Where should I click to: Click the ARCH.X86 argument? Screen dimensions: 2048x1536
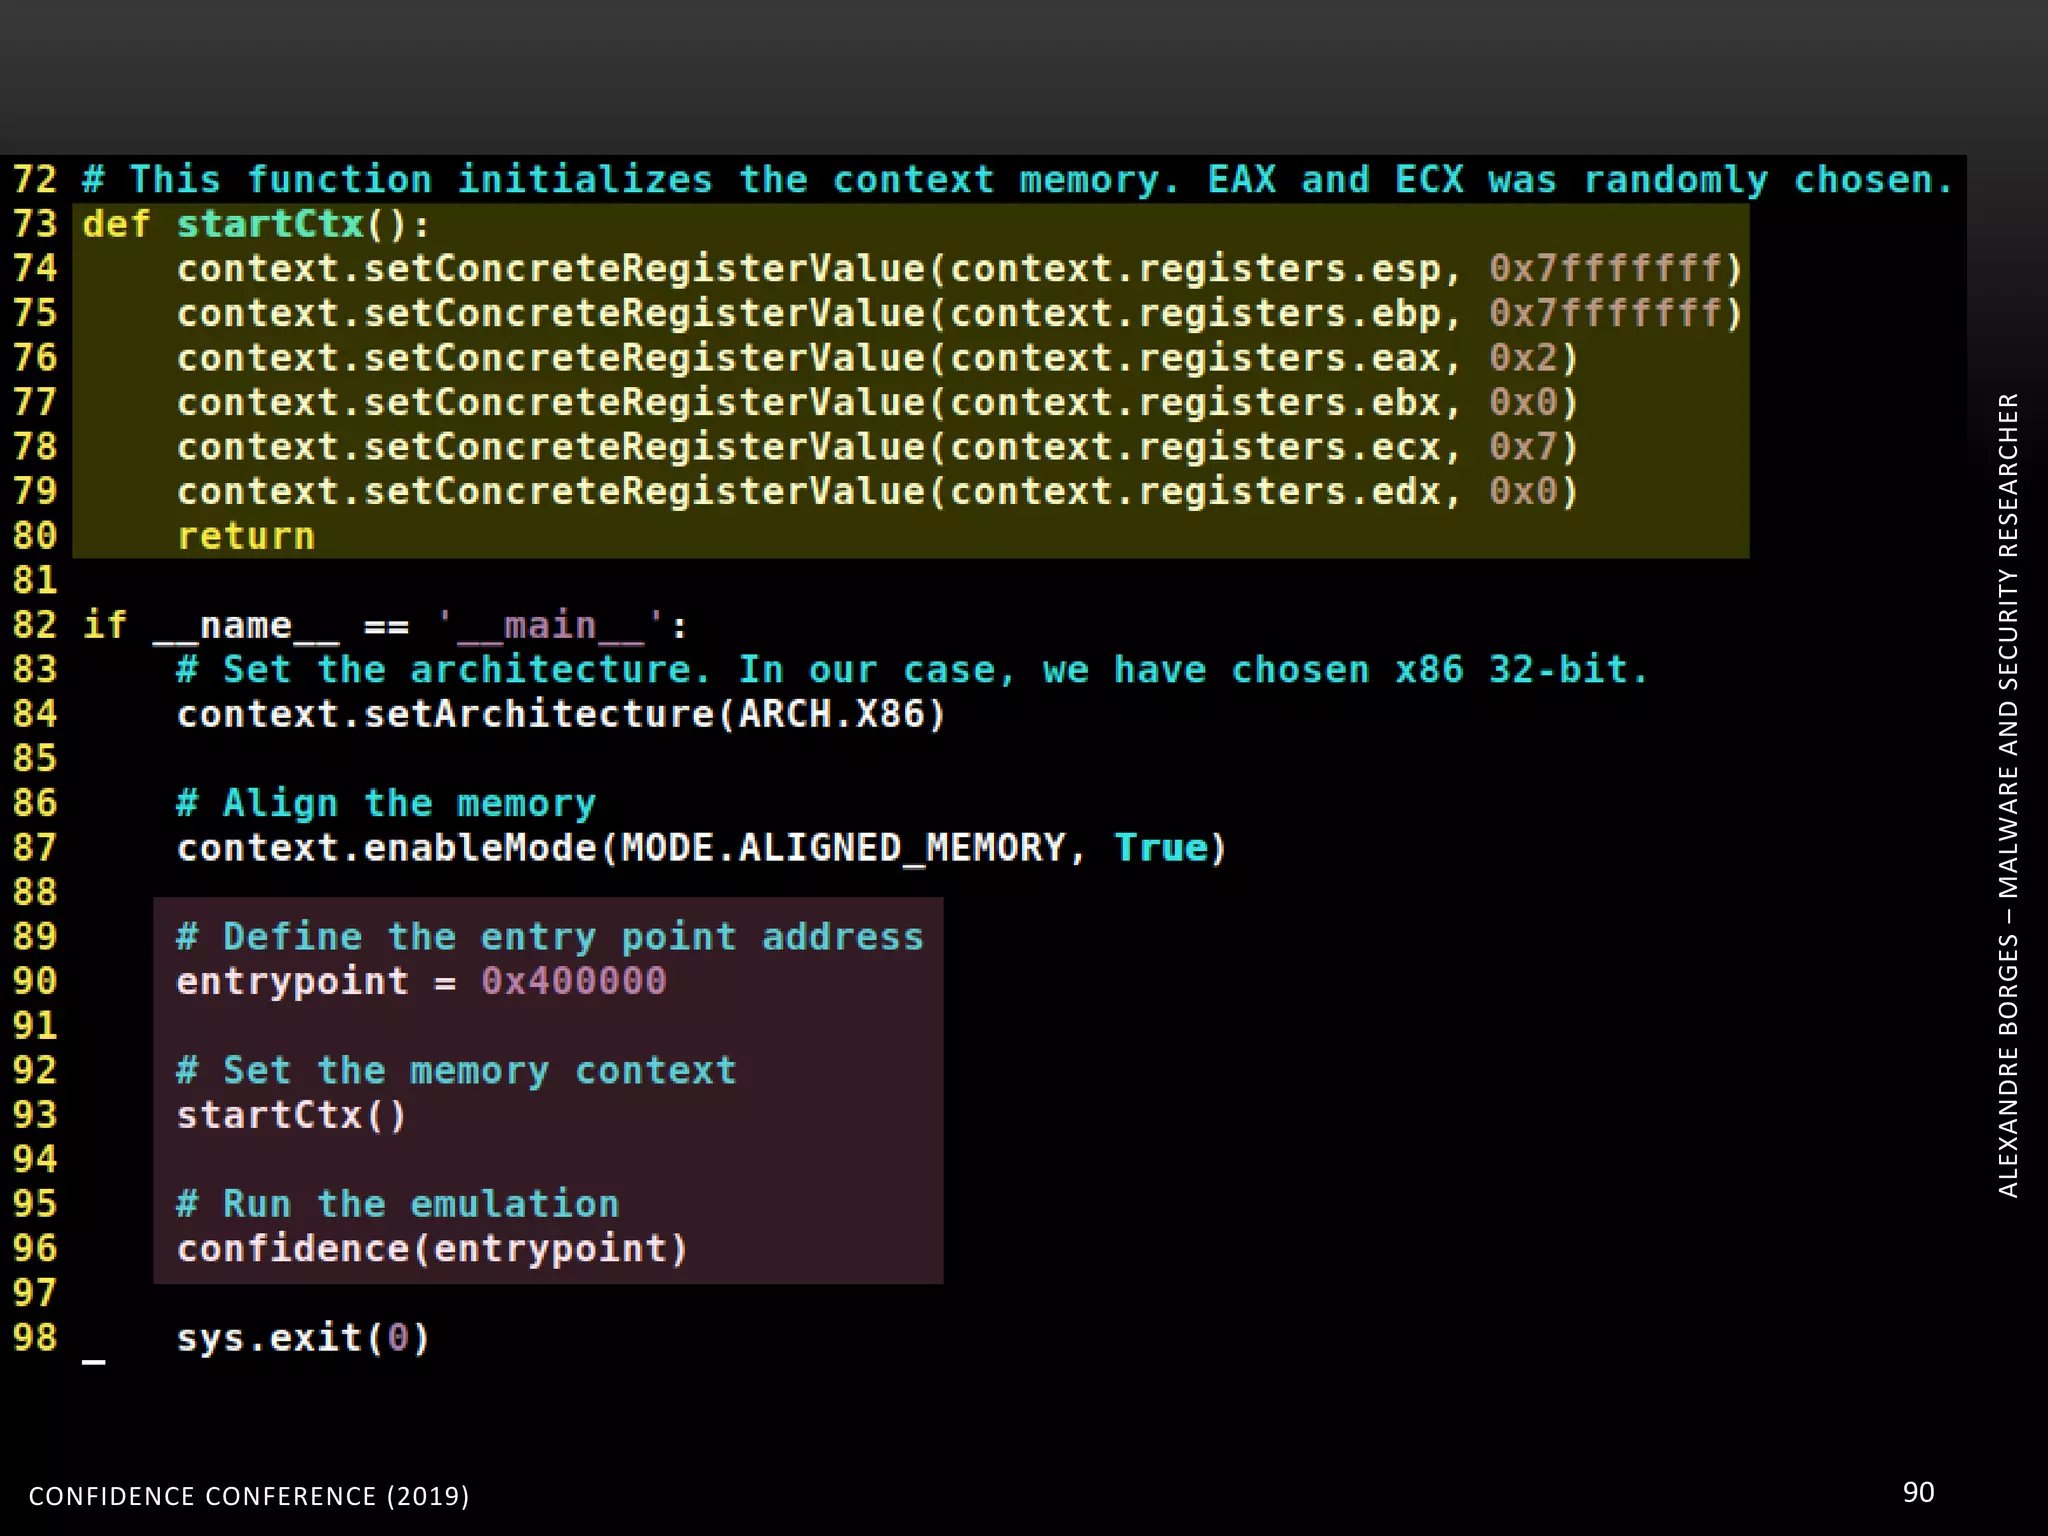coord(833,715)
